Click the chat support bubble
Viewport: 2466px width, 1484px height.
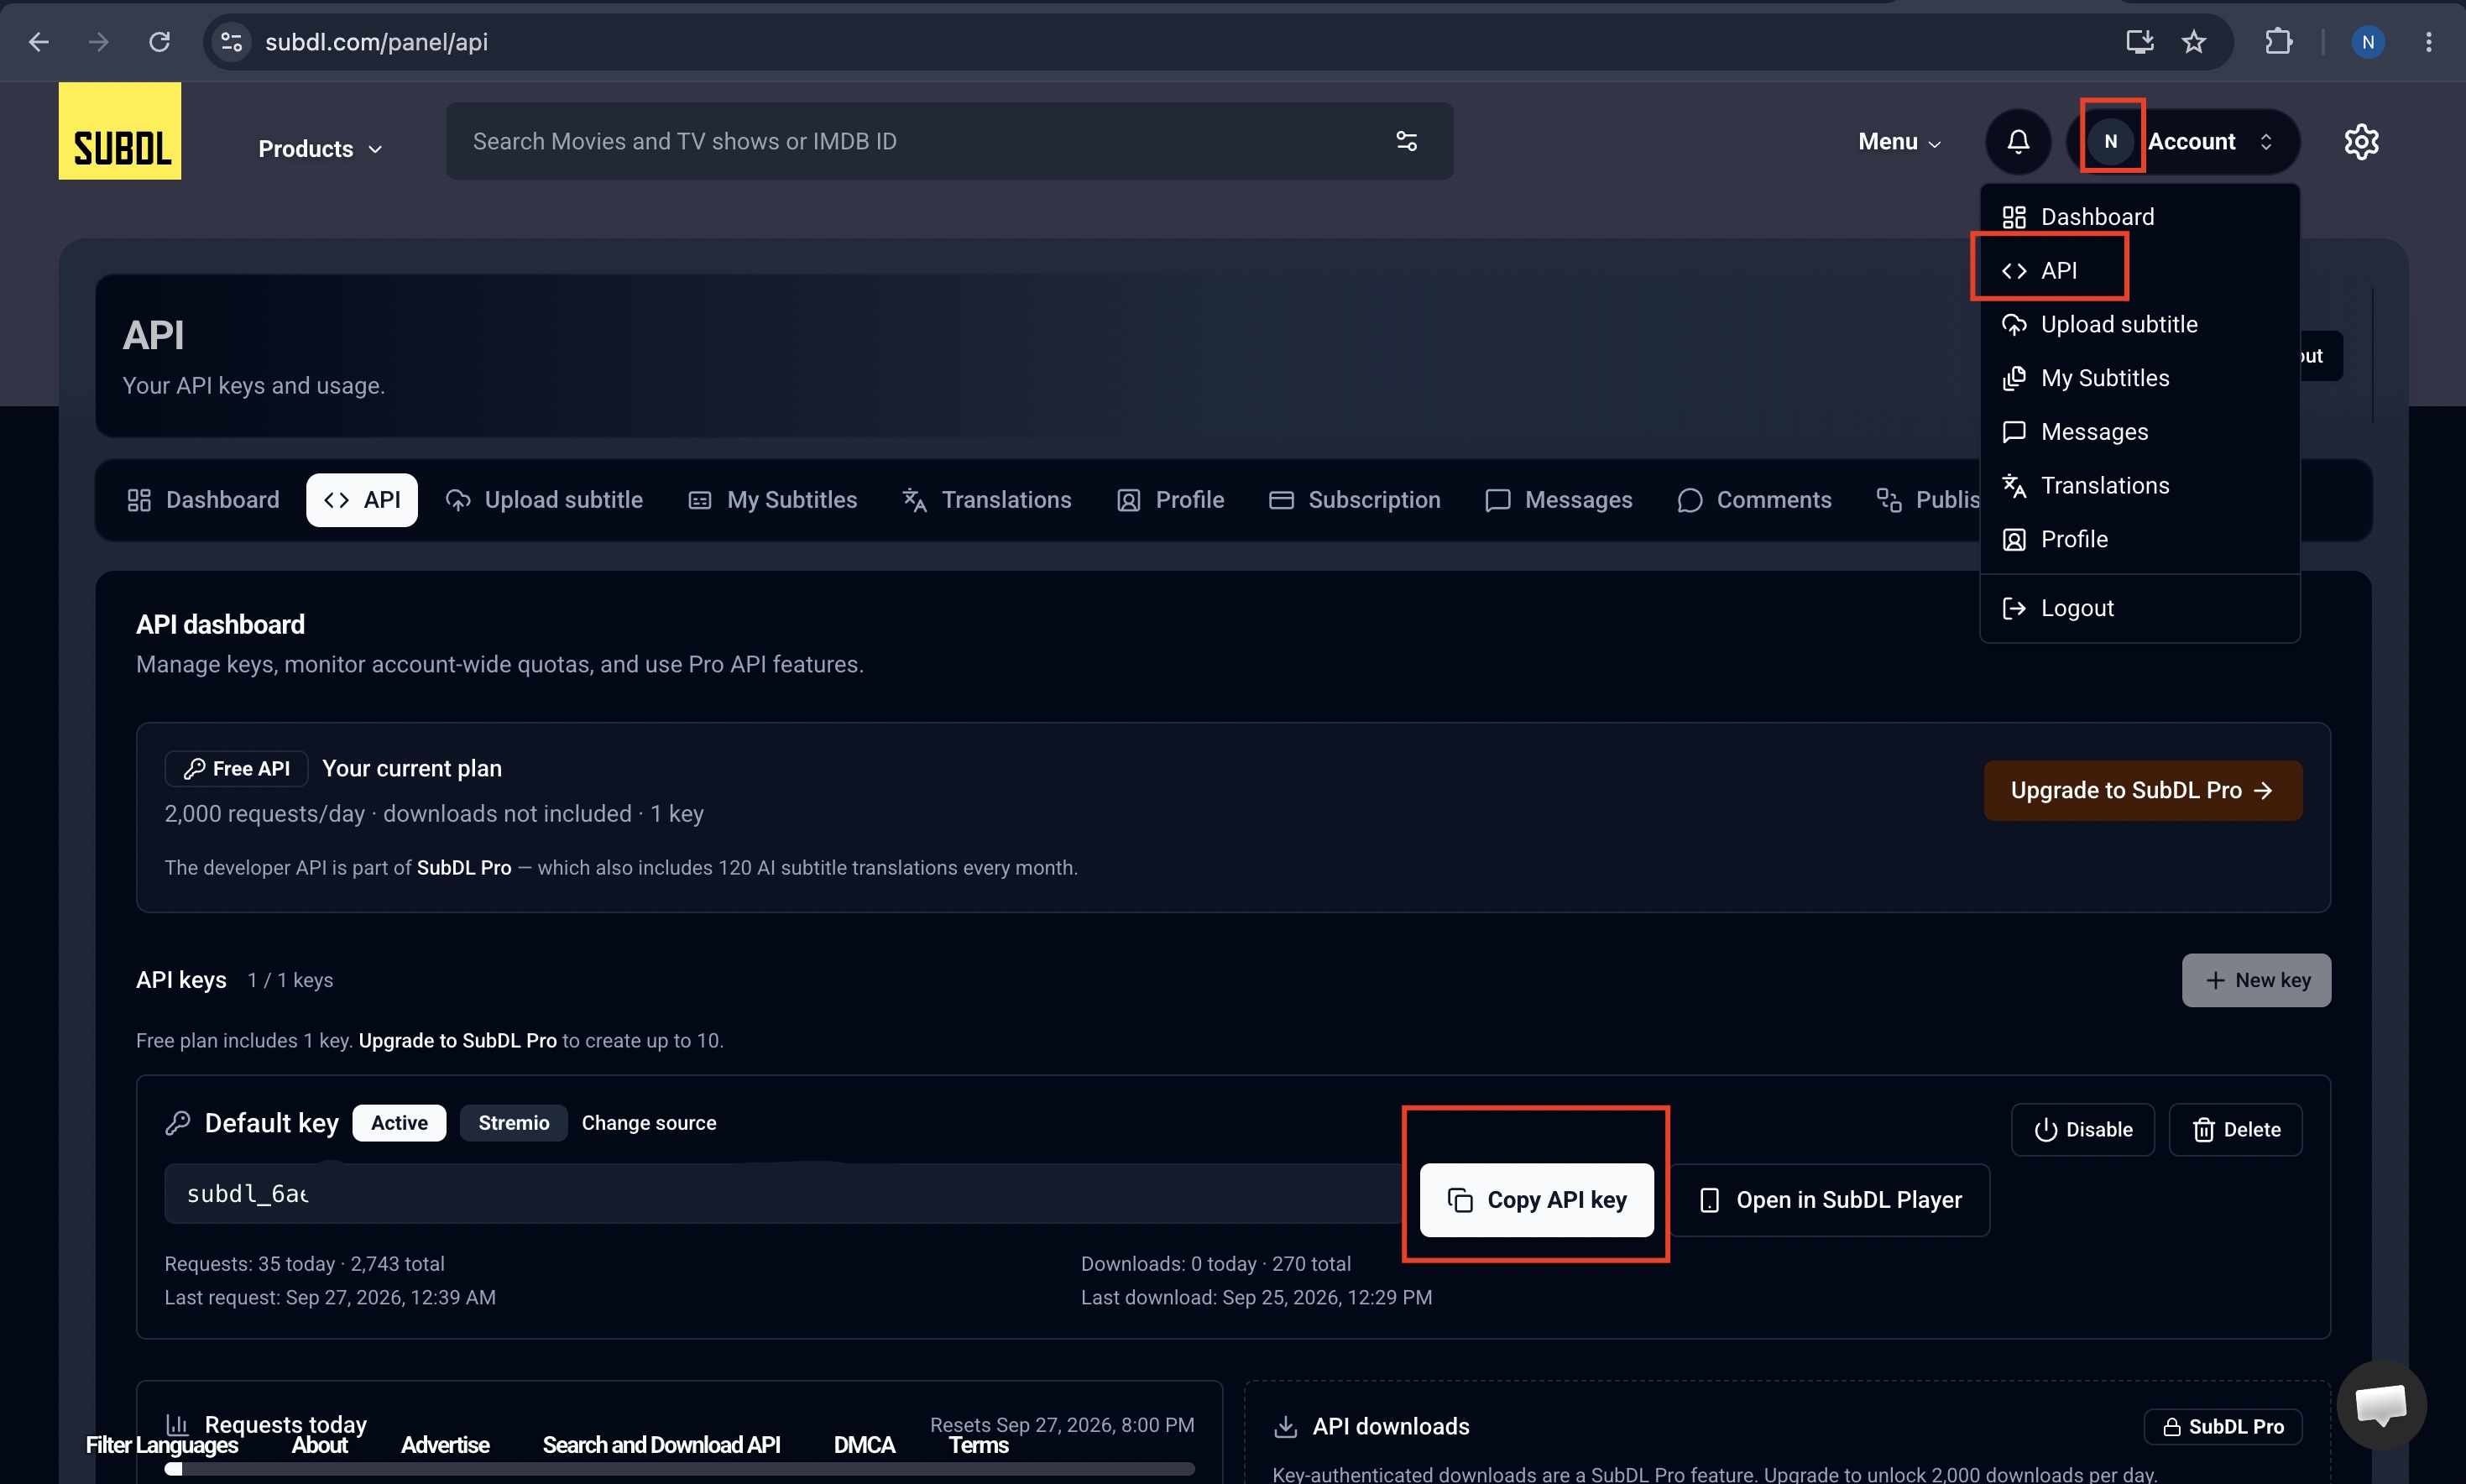tap(2381, 1405)
